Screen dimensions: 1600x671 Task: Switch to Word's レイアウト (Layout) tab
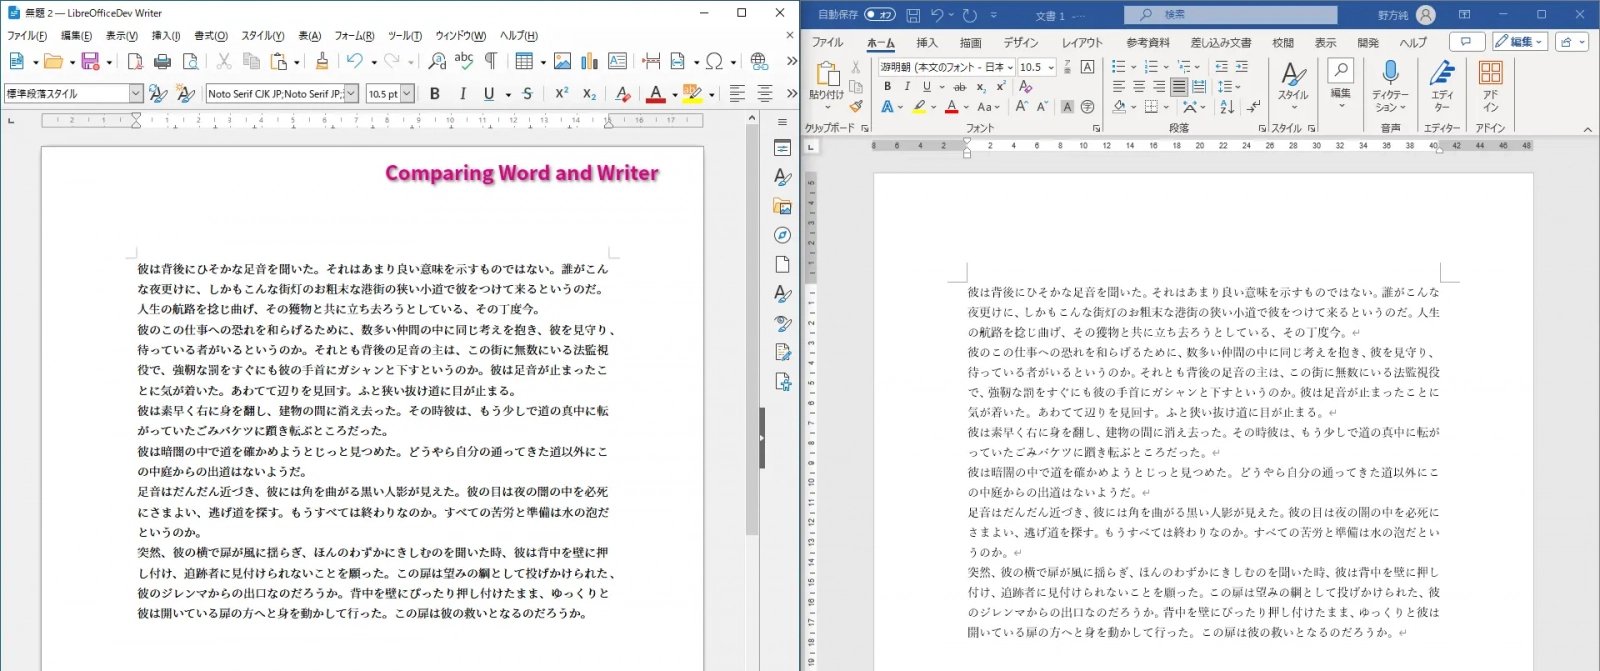coord(1082,42)
